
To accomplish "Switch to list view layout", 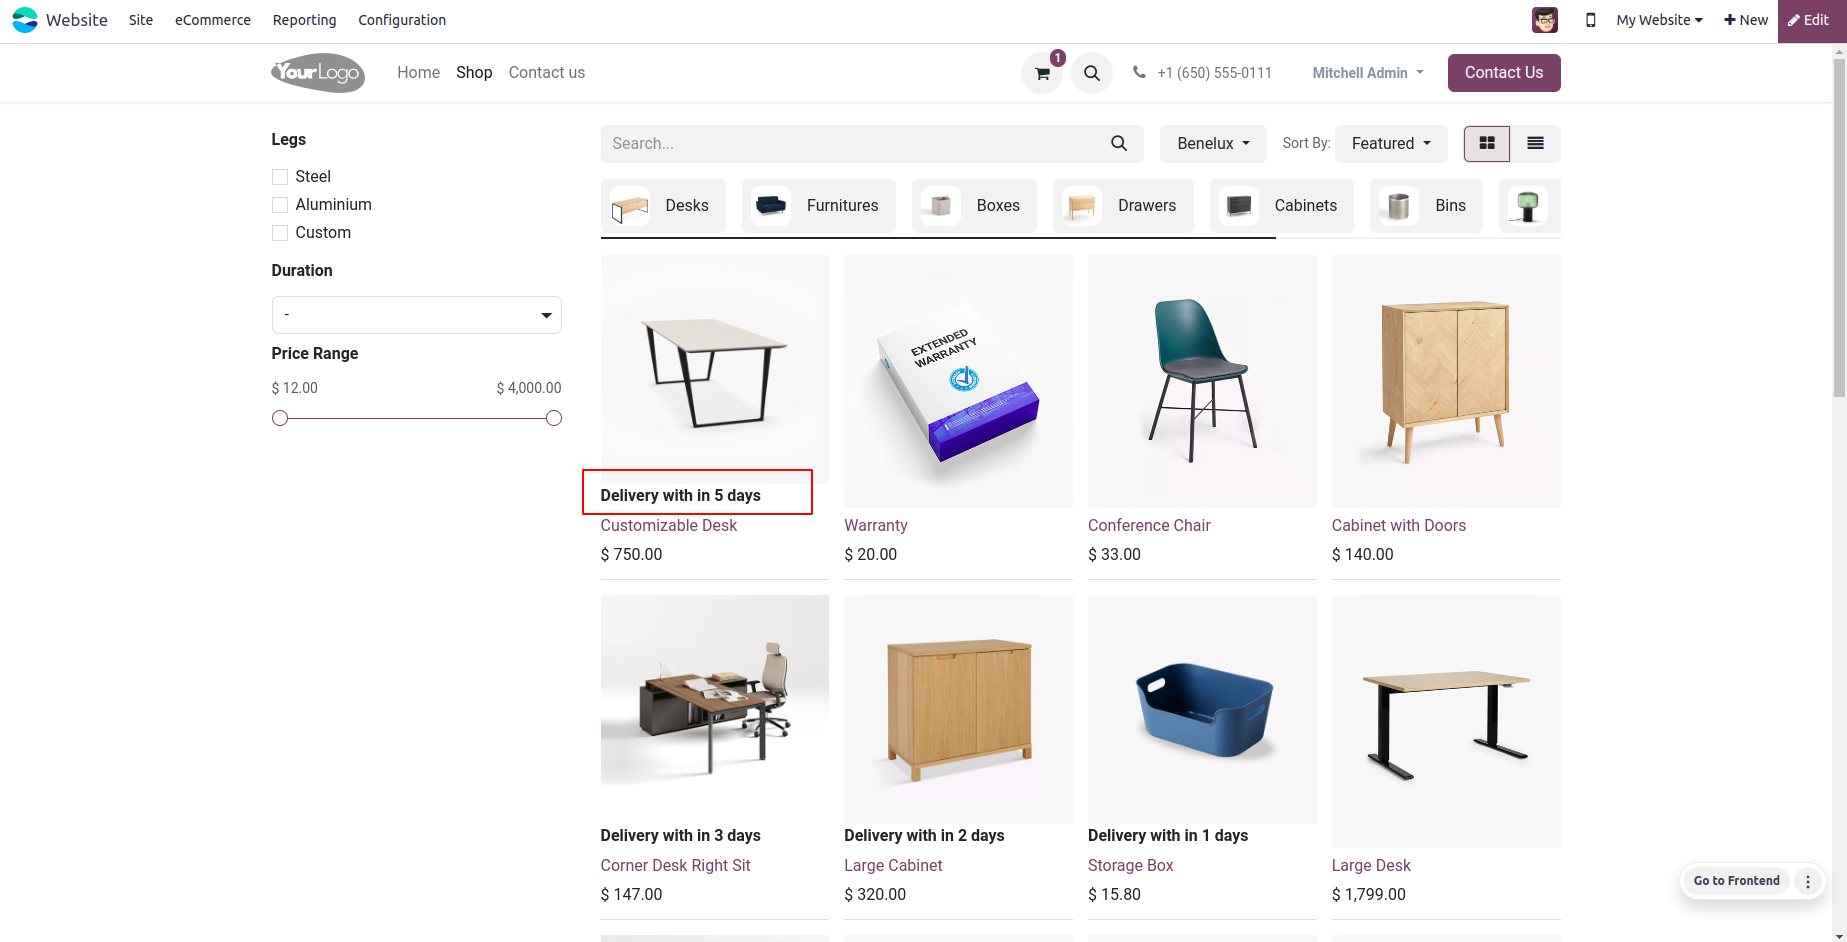I will click(1535, 144).
